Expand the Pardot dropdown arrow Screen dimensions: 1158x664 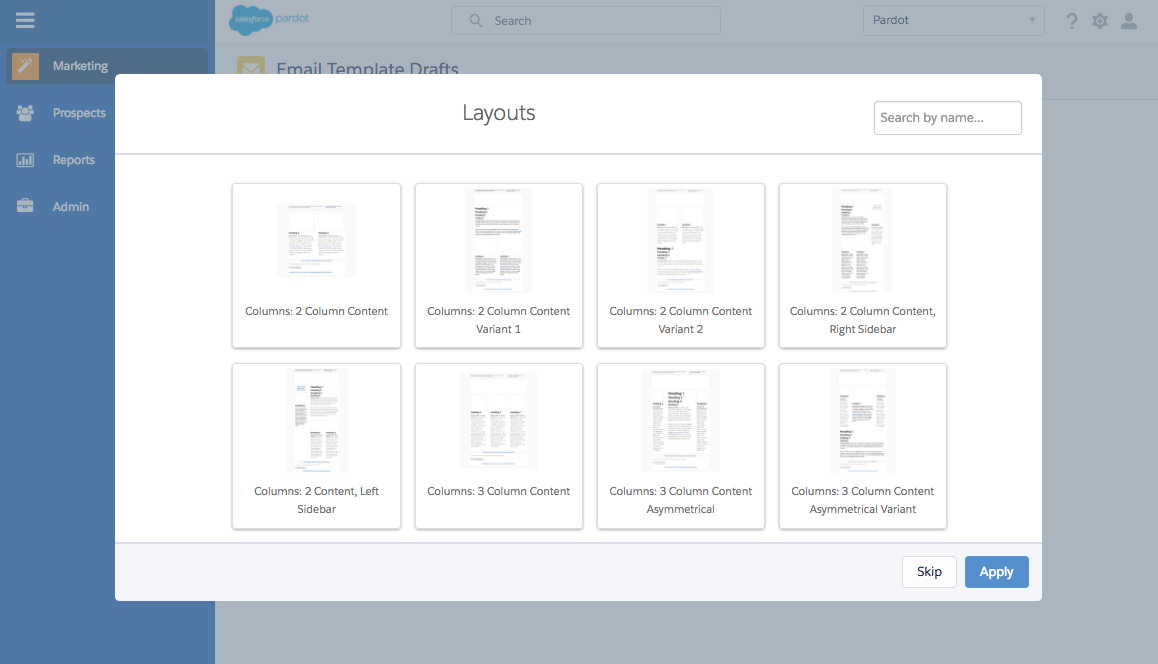click(1034, 20)
